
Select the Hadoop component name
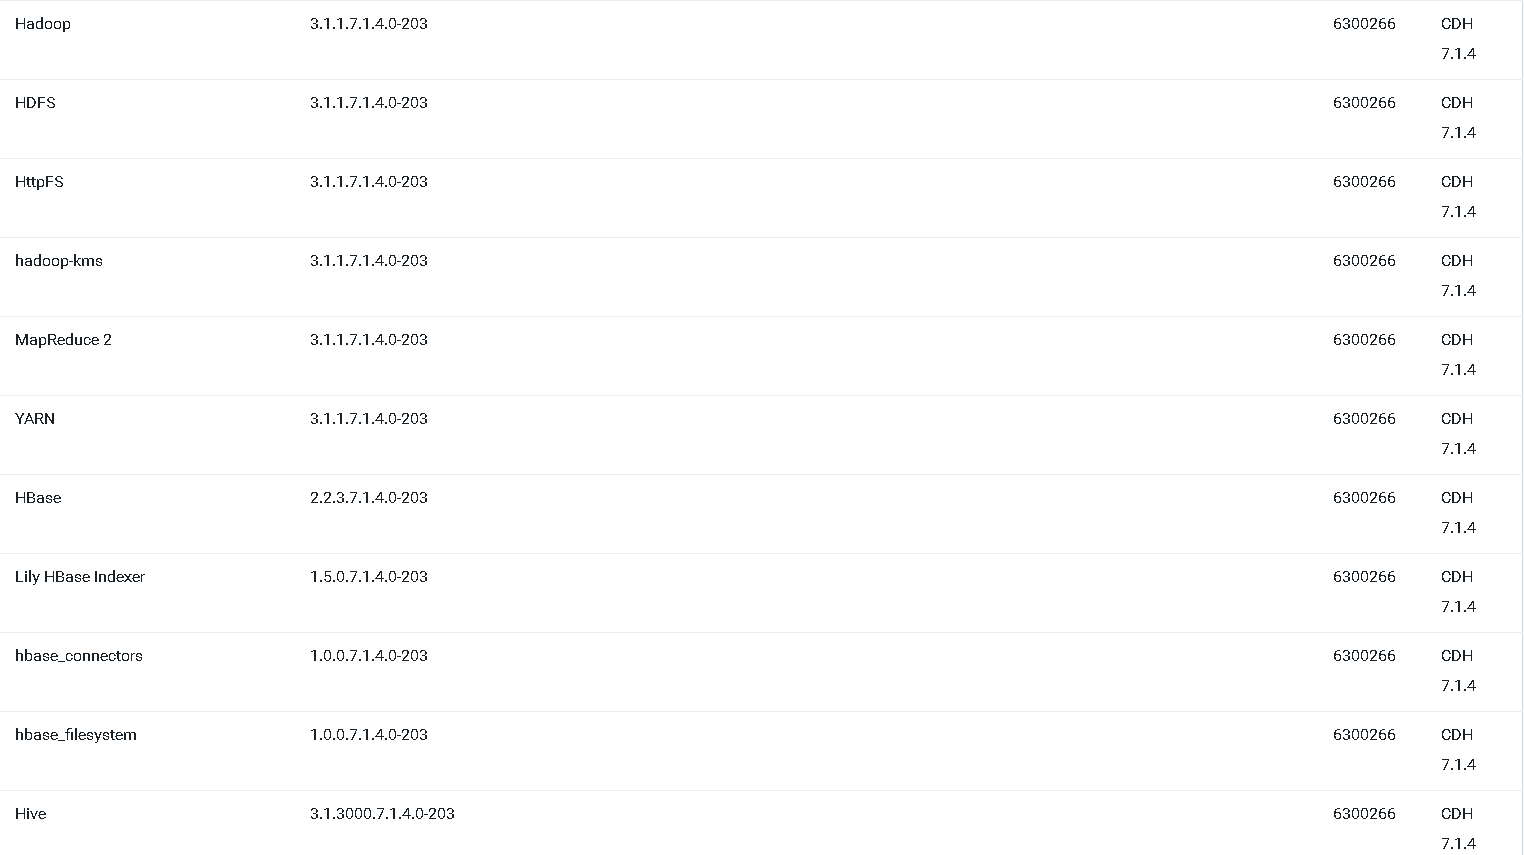(43, 24)
